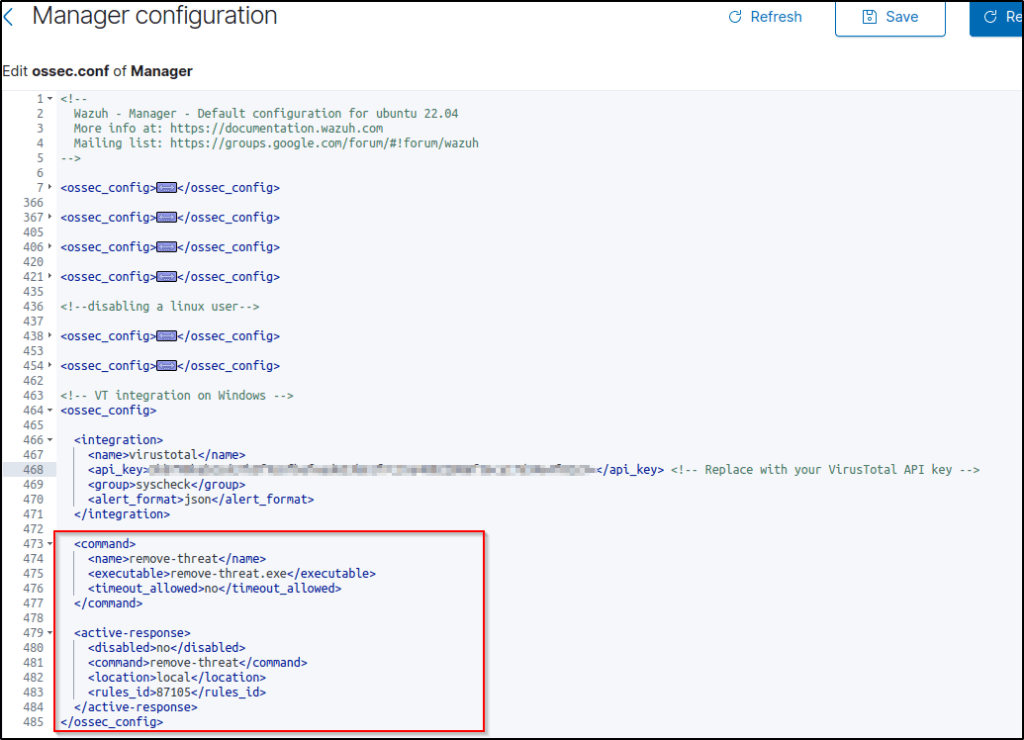
Task: Click the folded code placeholder on line 406
Action: (x=166, y=247)
